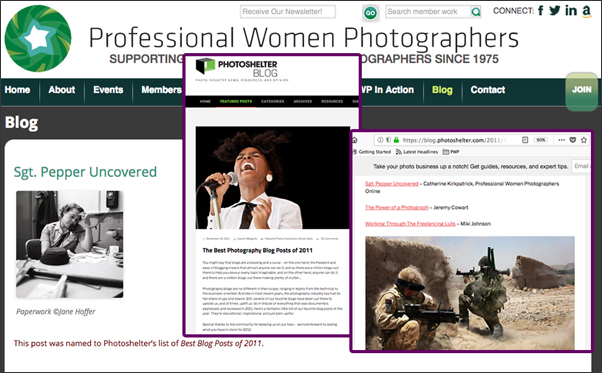This screenshot has height=373, width=602.
Task: Open the Facebook connect icon
Action: click(x=541, y=10)
